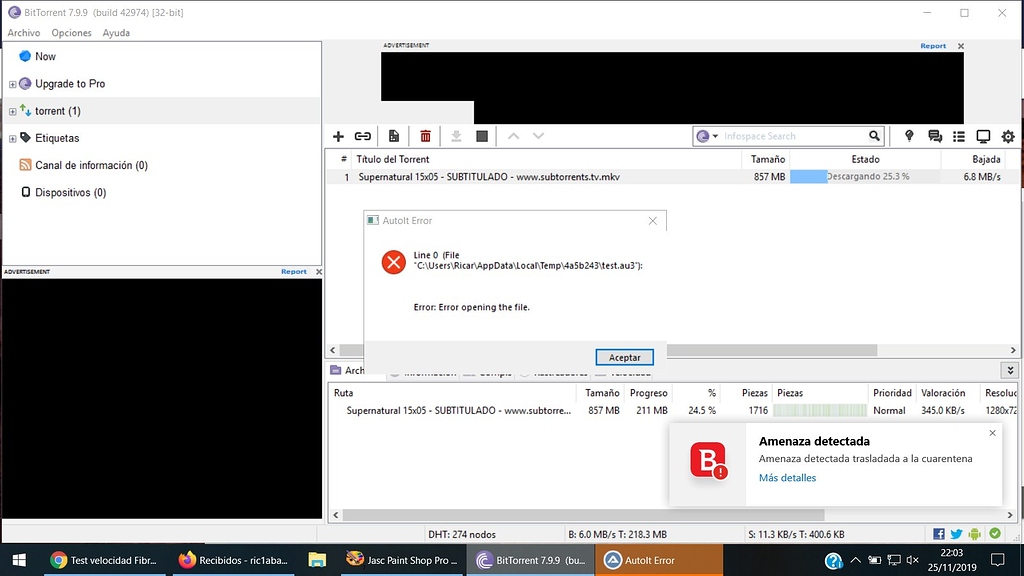Create a new torrent file icon
This screenshot has width=1024, height=576.
[395, 136]
